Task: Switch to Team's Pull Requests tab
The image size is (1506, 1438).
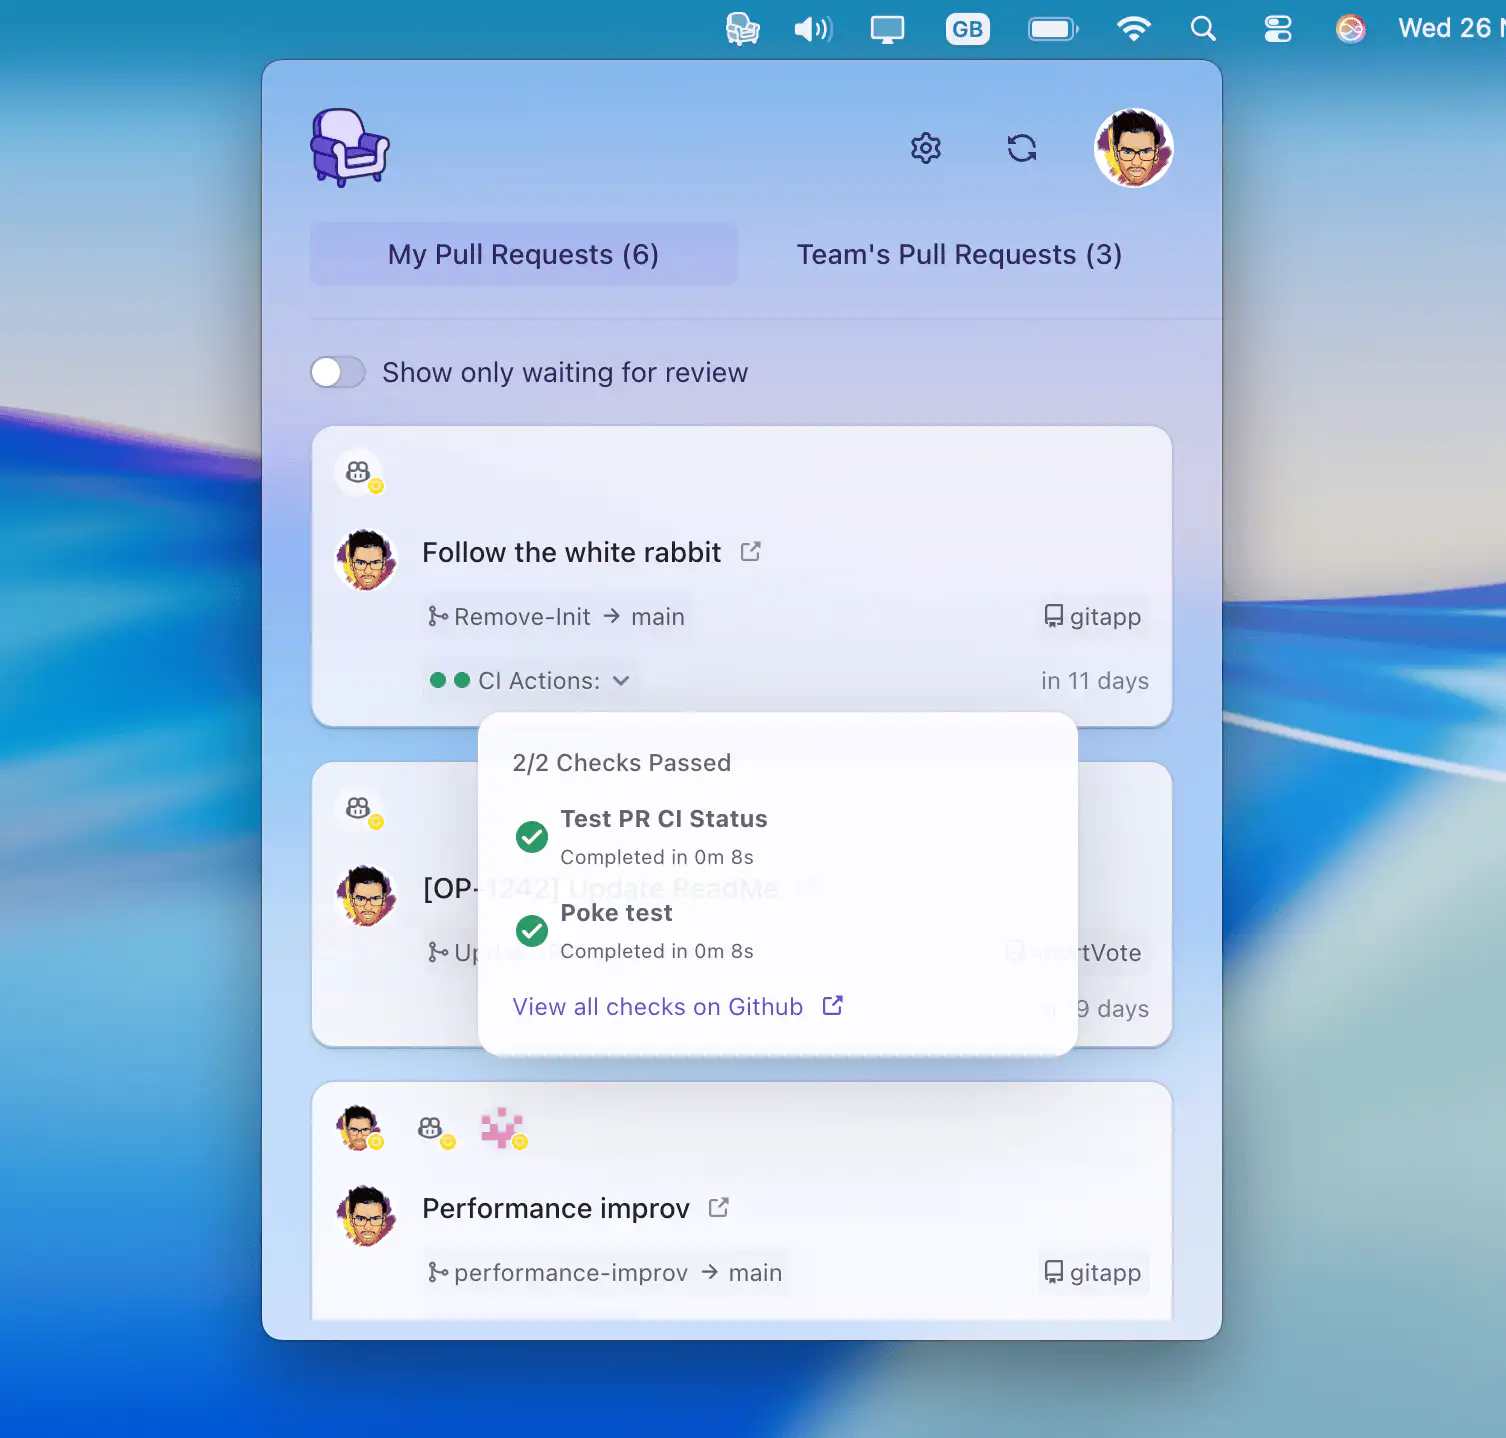Action: [958, 255]
